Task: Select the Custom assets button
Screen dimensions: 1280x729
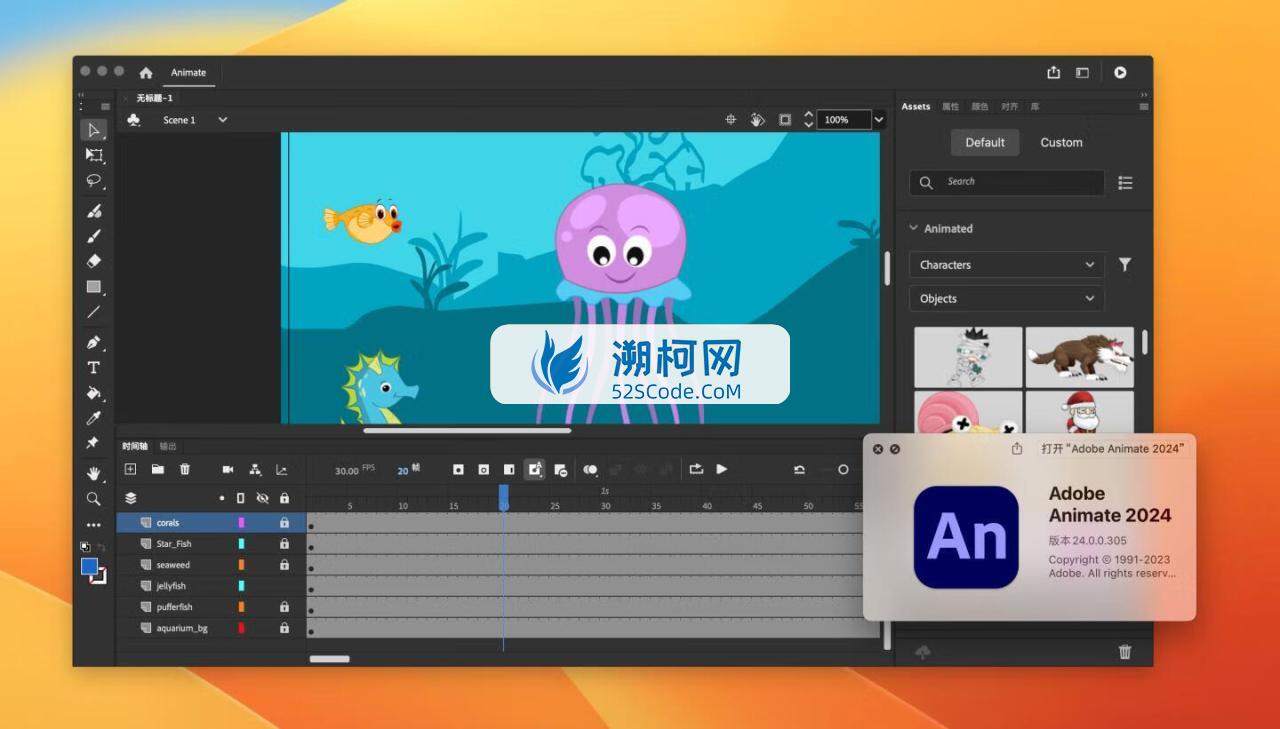Action: (1061, 142)
